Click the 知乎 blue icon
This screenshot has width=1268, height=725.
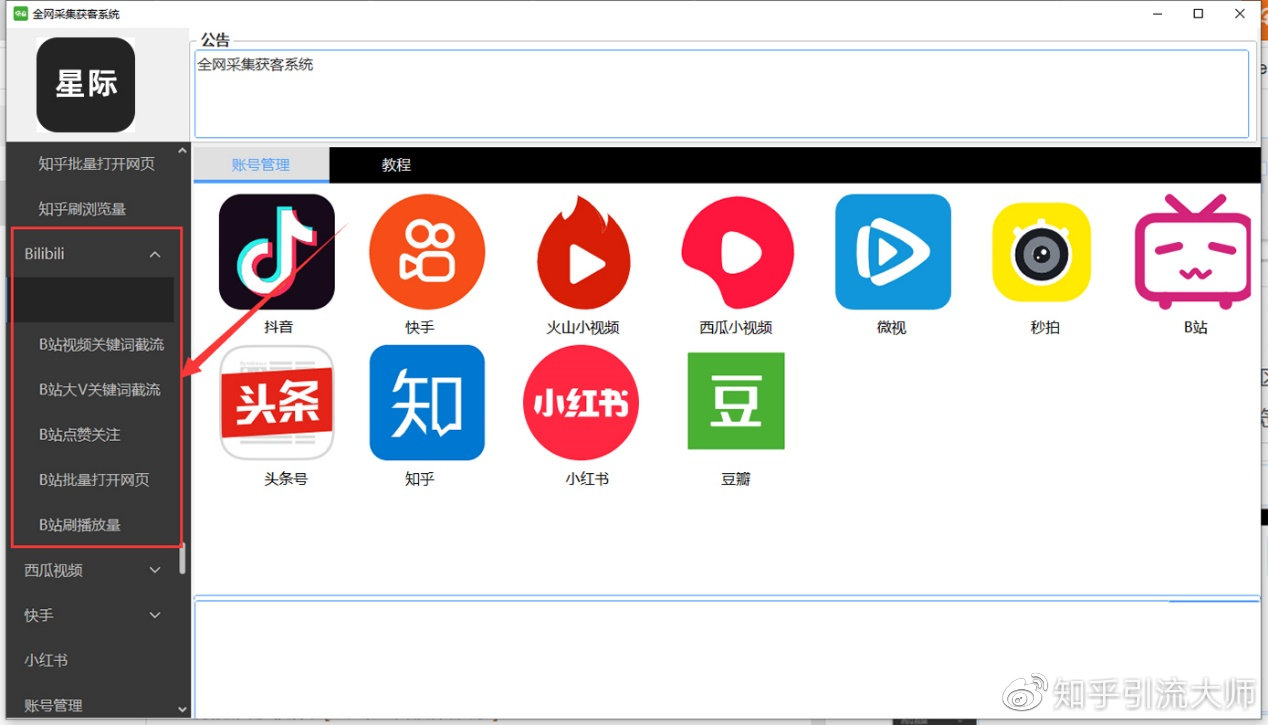click(427, 403)
